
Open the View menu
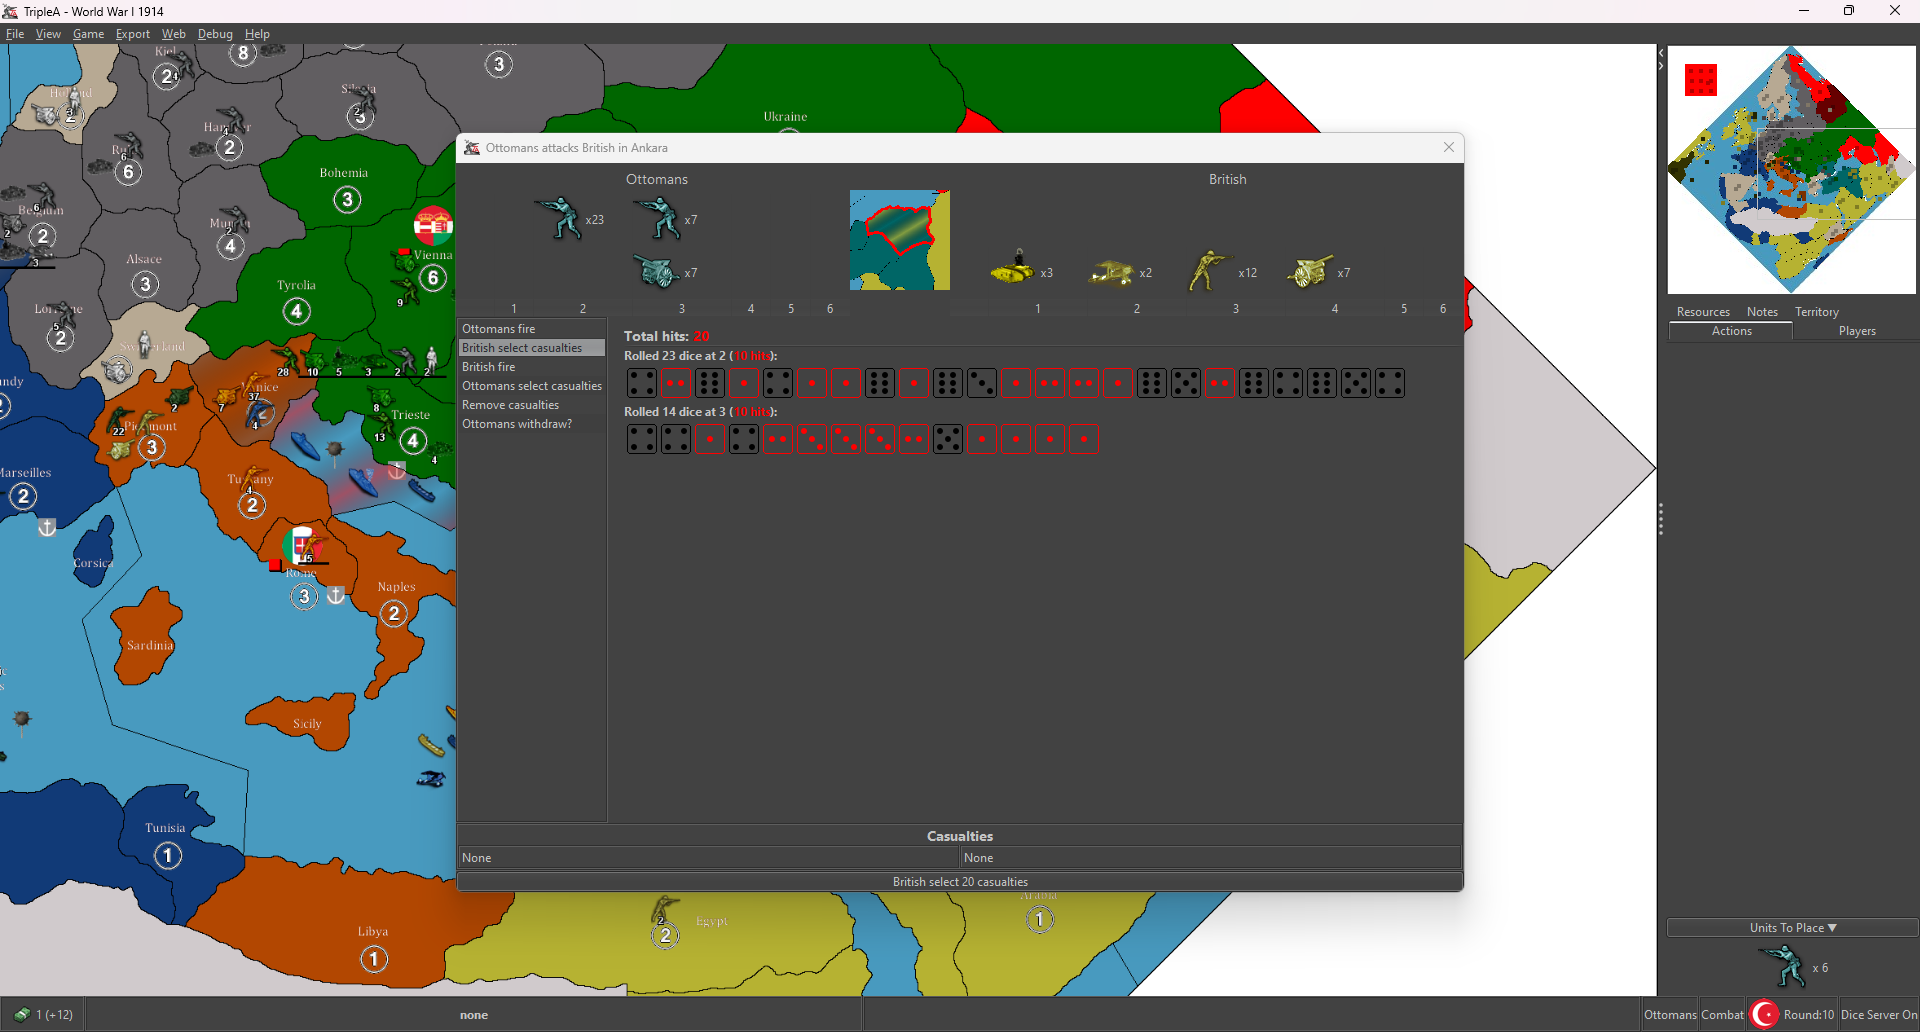(x=48, y=33)
